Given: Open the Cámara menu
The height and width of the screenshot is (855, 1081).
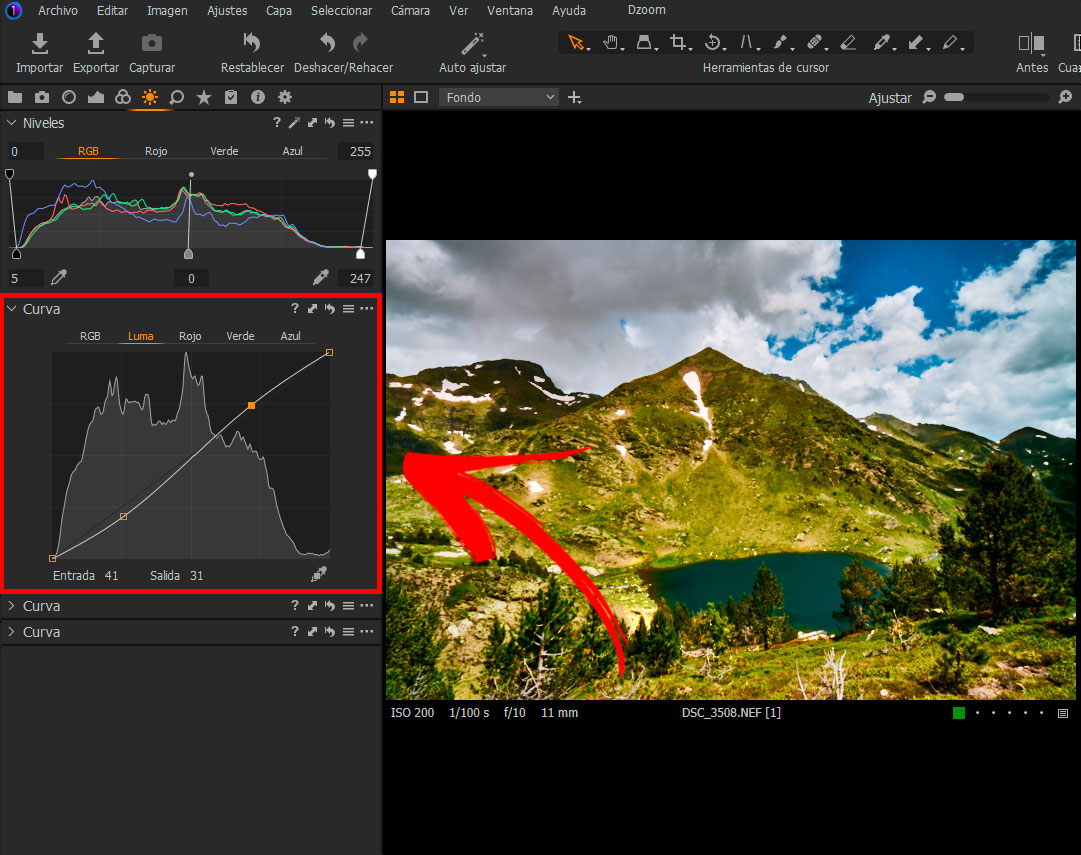Looking at the screenshot, I should pyautogui.click(x=410, y=10).
